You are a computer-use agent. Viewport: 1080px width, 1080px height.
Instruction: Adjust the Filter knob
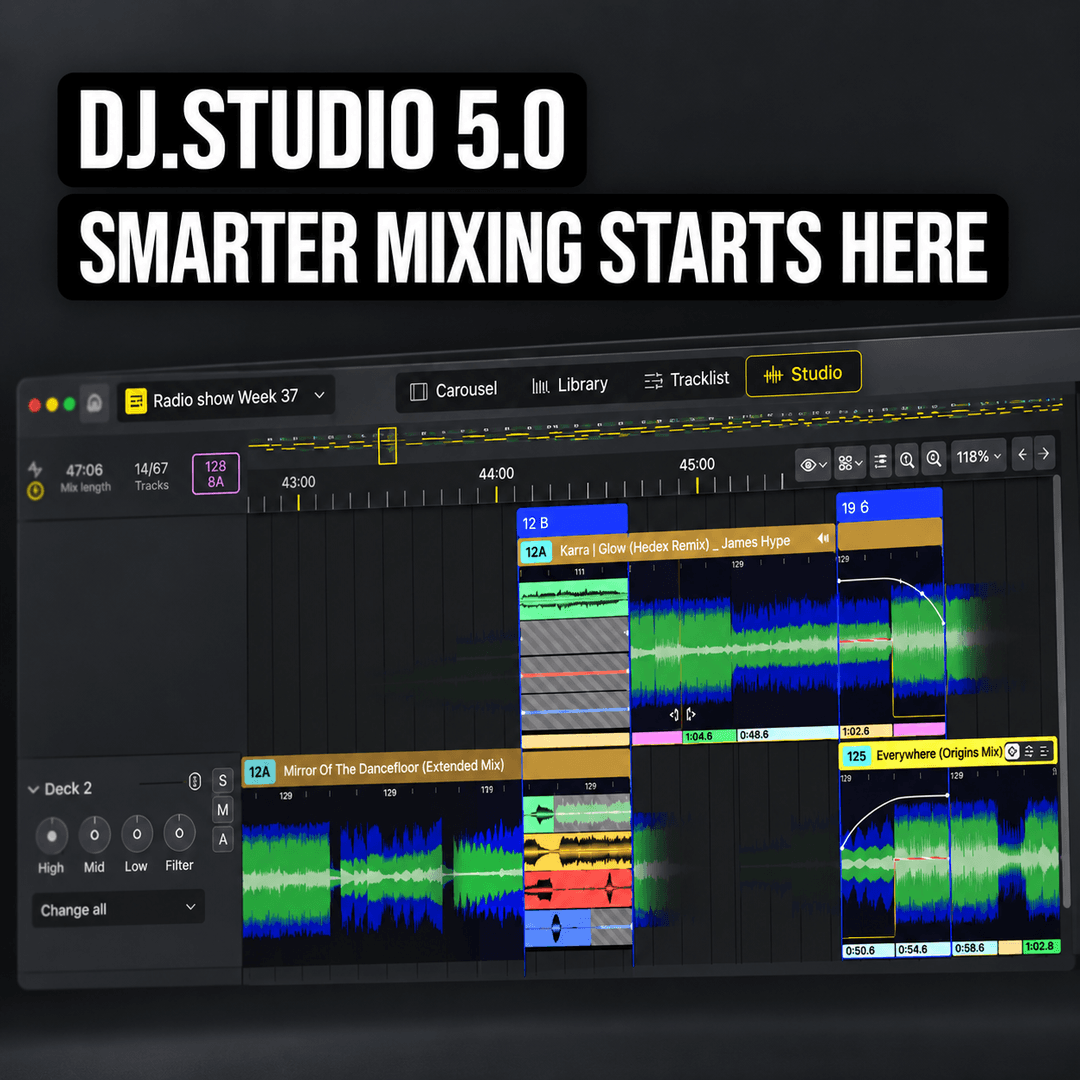180,832
